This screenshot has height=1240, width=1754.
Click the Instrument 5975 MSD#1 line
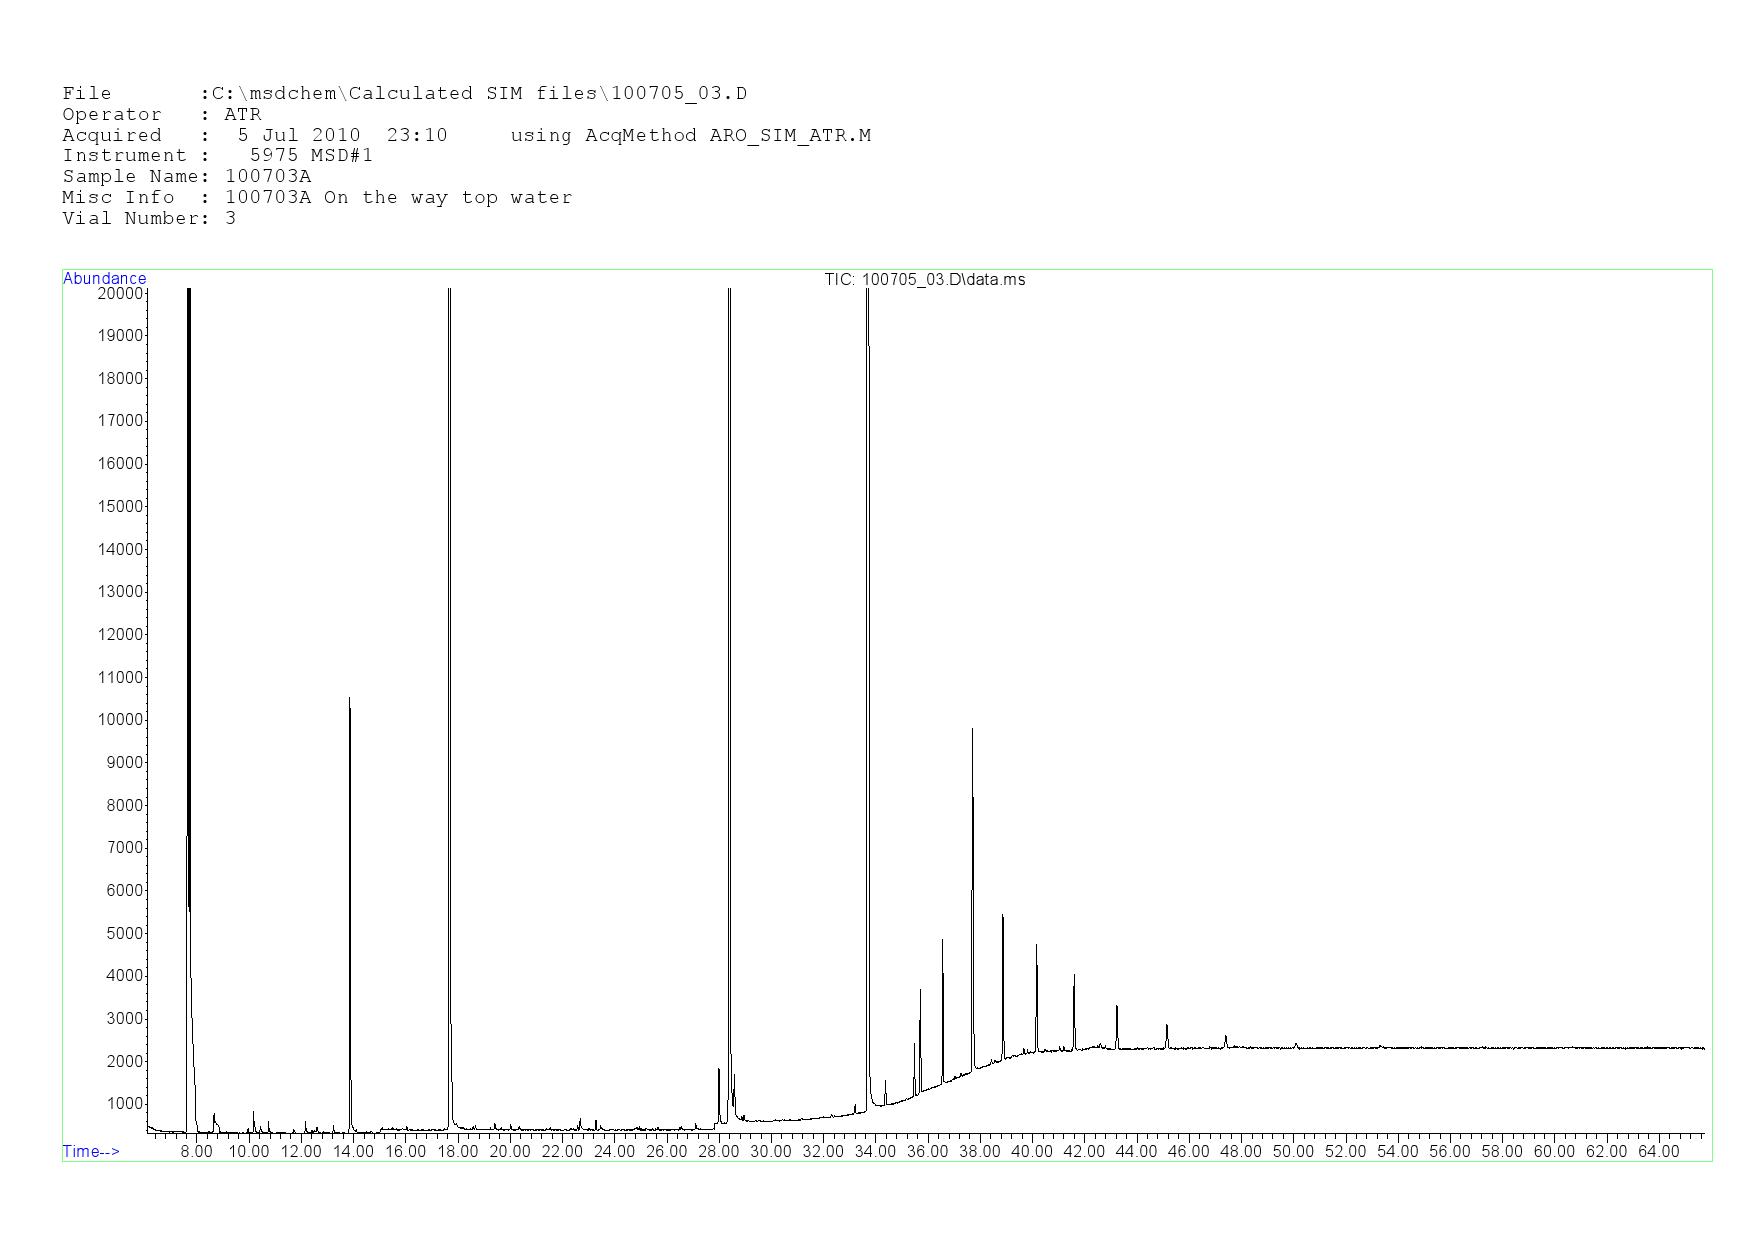point(217,156)
